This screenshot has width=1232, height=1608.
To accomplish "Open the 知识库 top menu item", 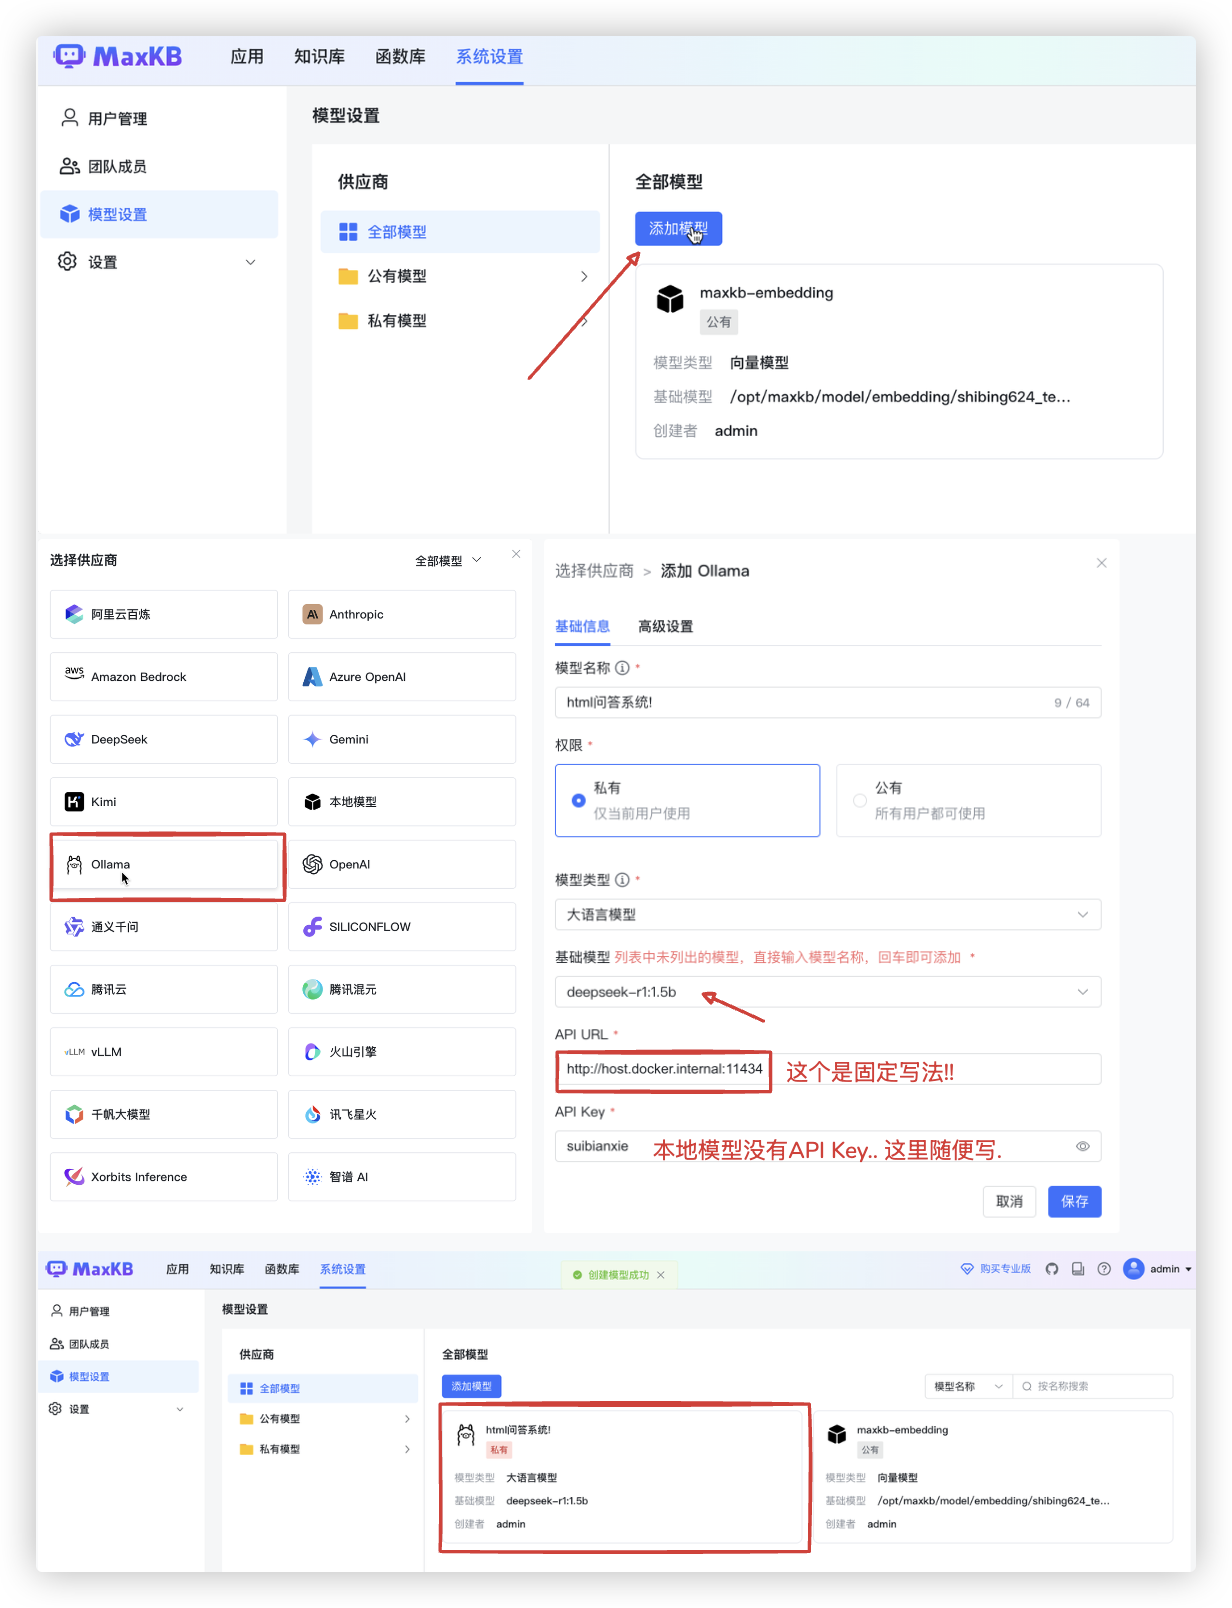I will (319, 57).
